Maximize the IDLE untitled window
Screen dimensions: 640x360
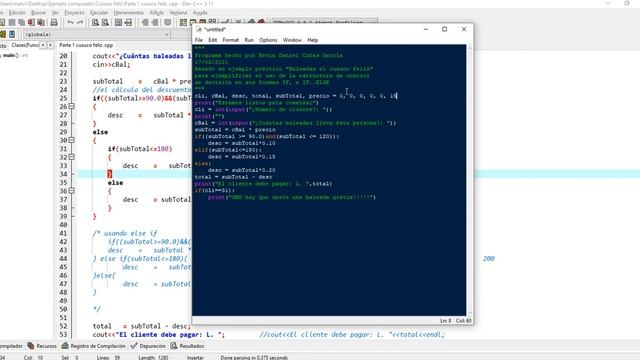pos(444,29)
